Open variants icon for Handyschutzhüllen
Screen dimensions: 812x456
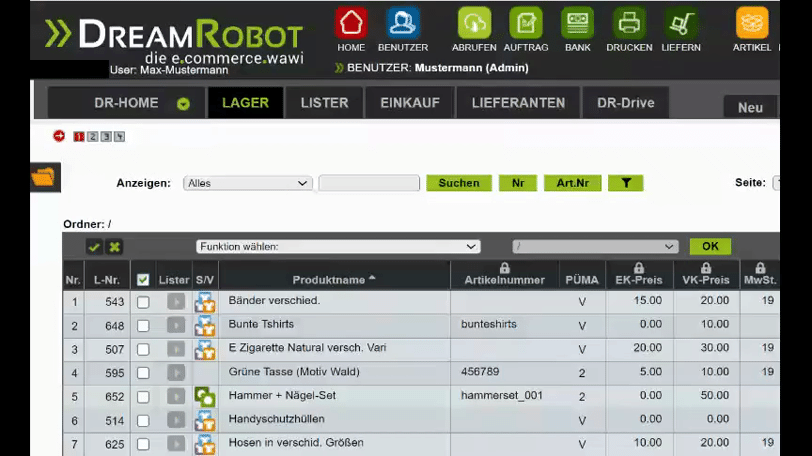point(205,420)
